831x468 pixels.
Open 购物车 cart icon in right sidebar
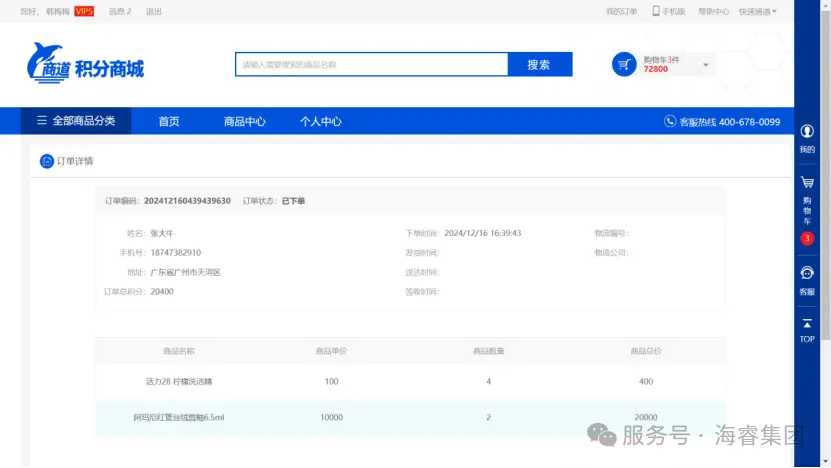tap(807, 184)
